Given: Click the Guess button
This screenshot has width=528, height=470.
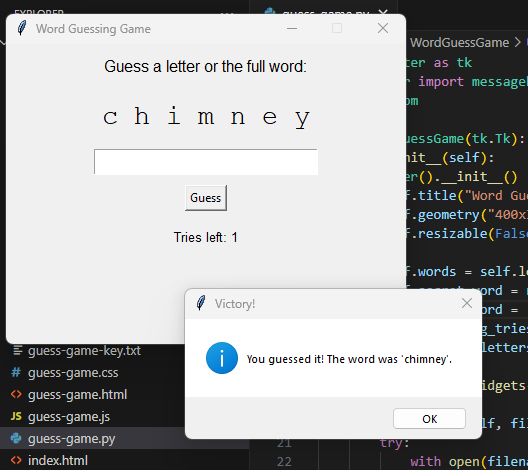Looking at the screenshot, I should [x=206, y=198].
